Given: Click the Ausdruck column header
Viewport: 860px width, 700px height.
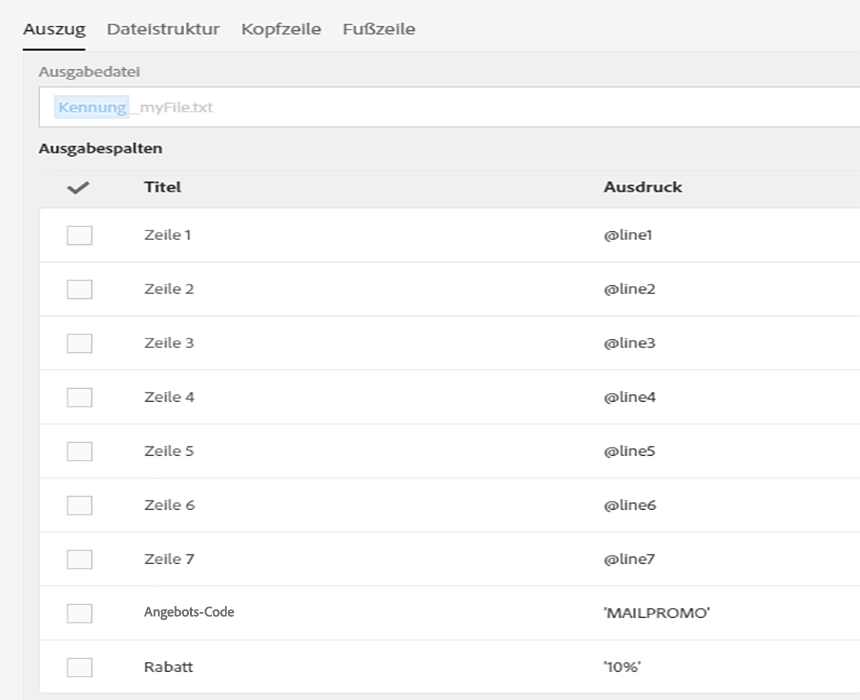Looking at the screenshot, I should pos(642,188).
